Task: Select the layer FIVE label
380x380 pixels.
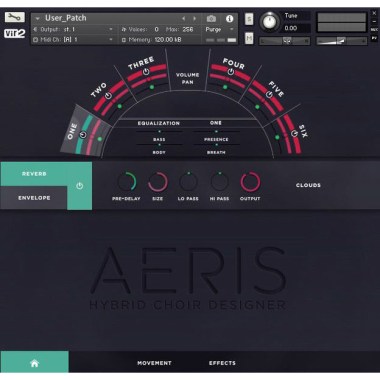Action: [276, 89]
